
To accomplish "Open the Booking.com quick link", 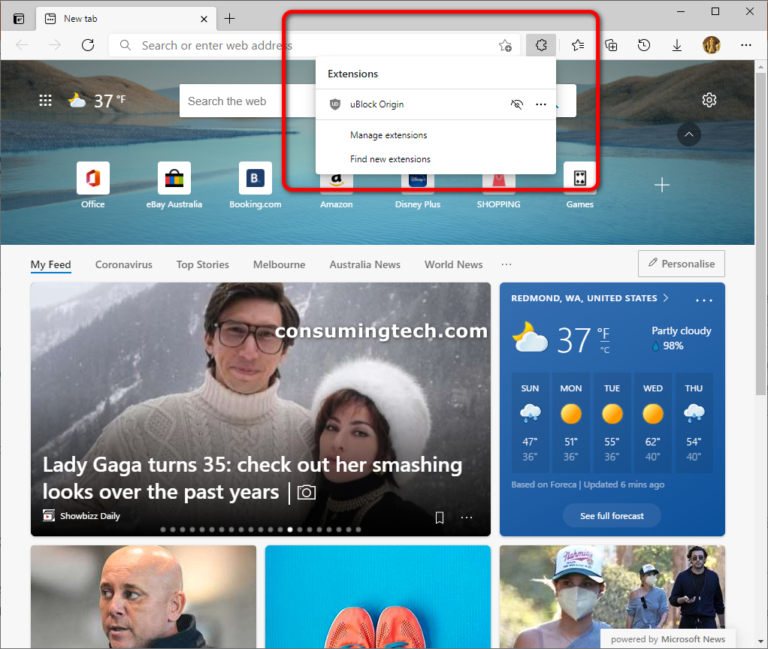I will click(x=255, y=185).
